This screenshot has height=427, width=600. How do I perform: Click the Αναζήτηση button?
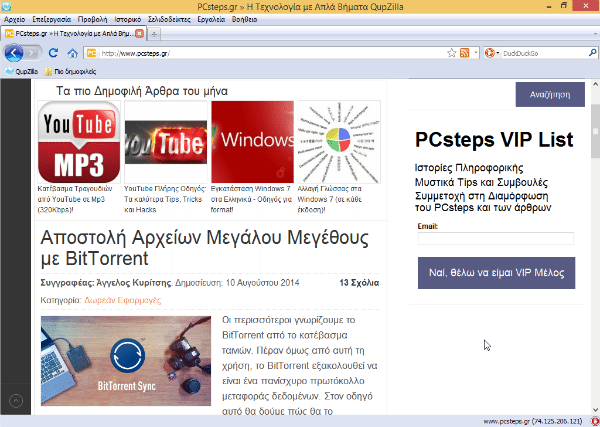[x=550, y=95]
